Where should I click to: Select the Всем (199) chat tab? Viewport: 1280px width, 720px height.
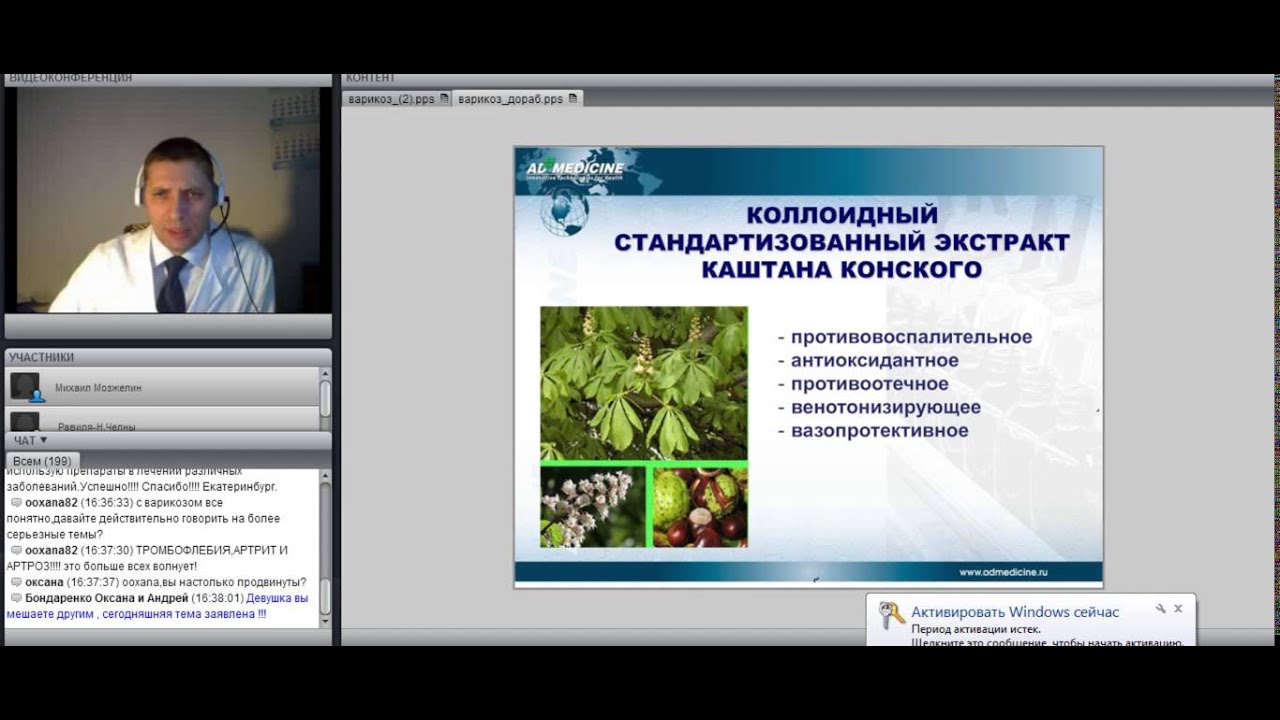(42, 461)
